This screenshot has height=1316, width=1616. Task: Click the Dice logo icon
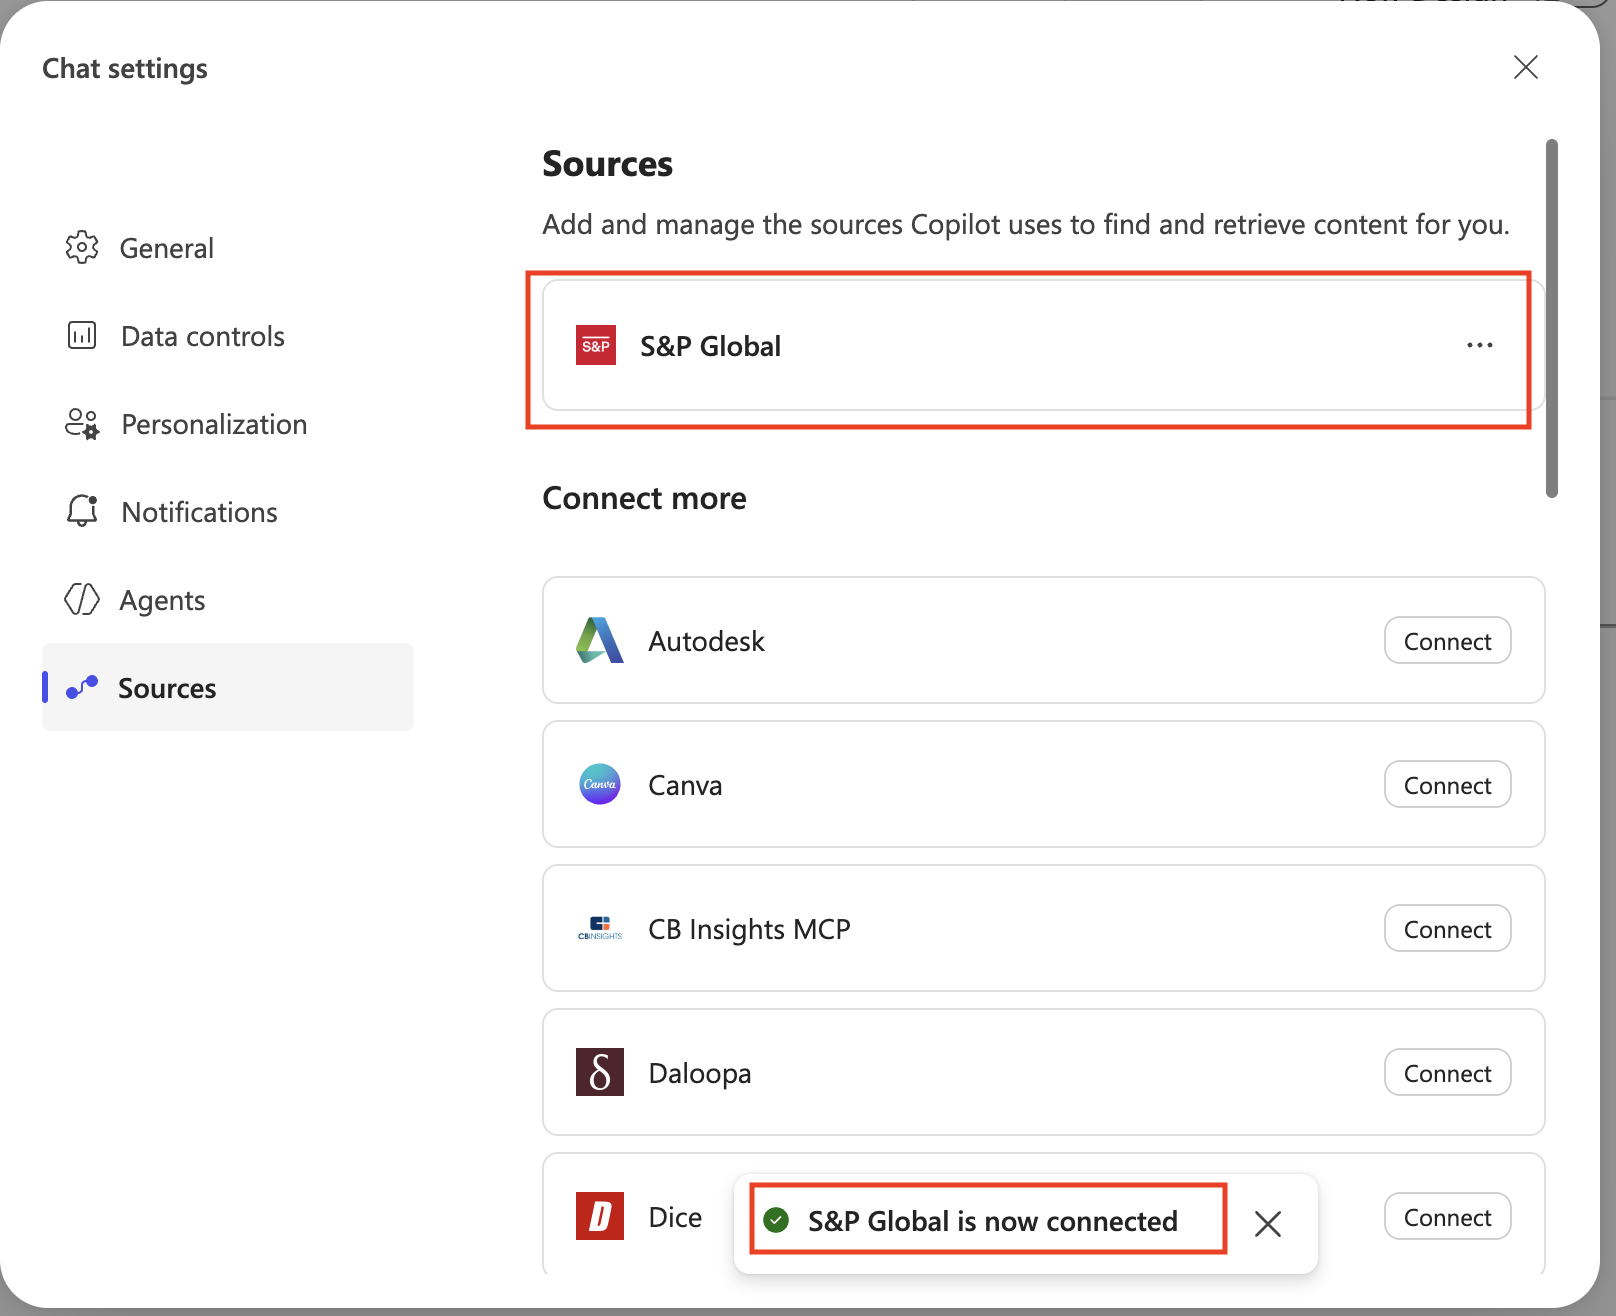point(600,1216)
